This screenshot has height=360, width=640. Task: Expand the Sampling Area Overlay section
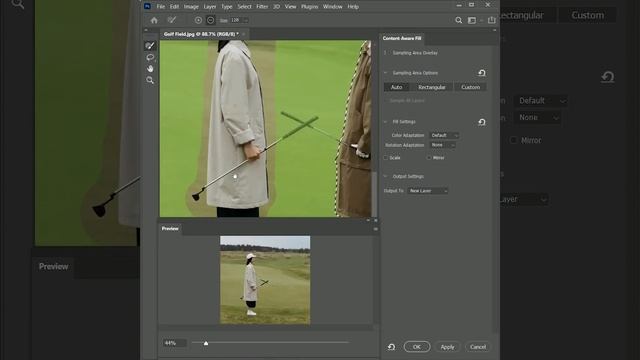click(385, 53)
